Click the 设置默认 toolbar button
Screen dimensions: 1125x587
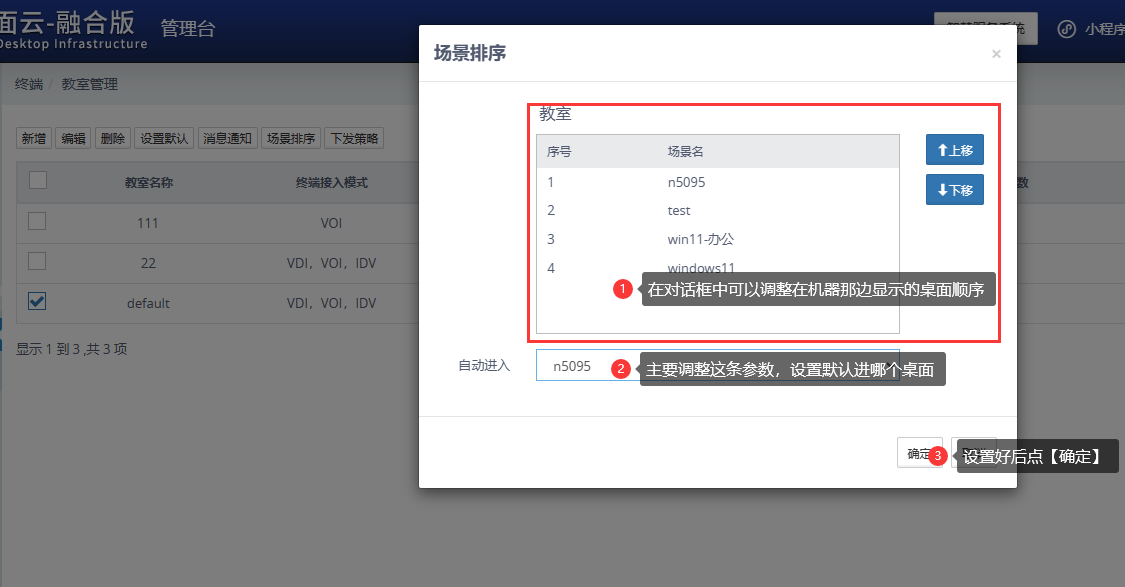coord(164,139)
